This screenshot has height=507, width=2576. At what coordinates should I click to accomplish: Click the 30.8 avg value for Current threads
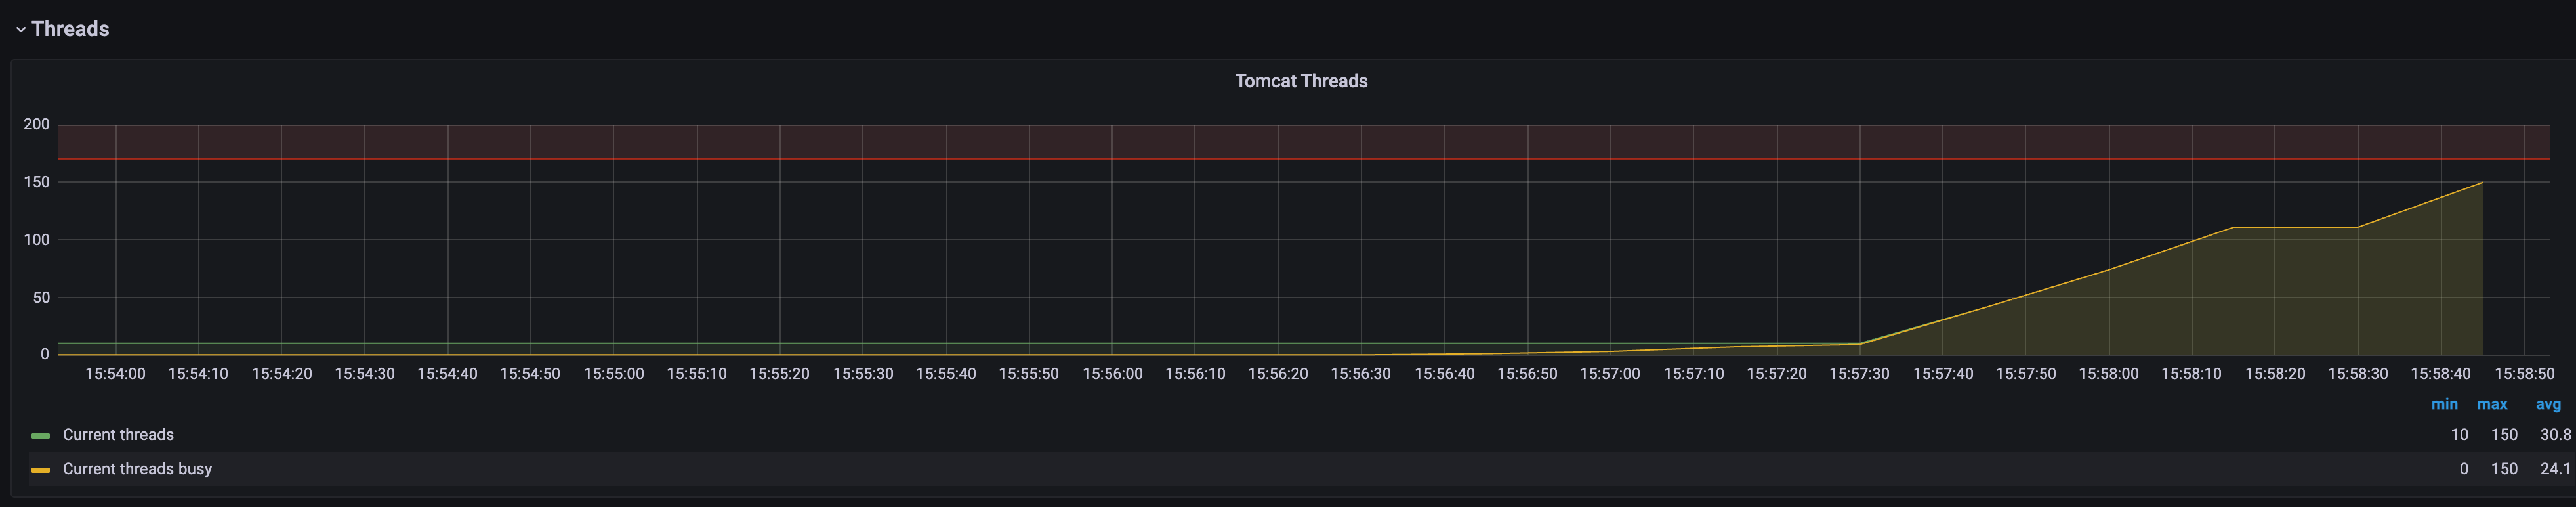(2554, 435)
